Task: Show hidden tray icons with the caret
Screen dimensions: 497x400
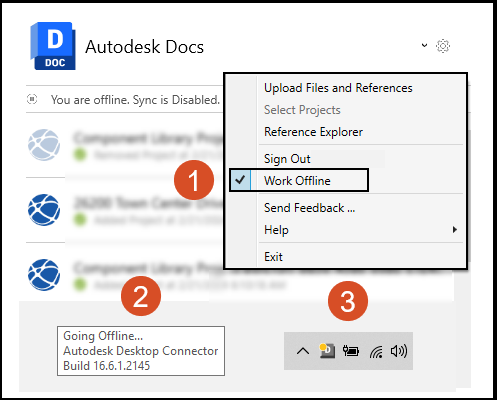Action: [x=303, y=351]
